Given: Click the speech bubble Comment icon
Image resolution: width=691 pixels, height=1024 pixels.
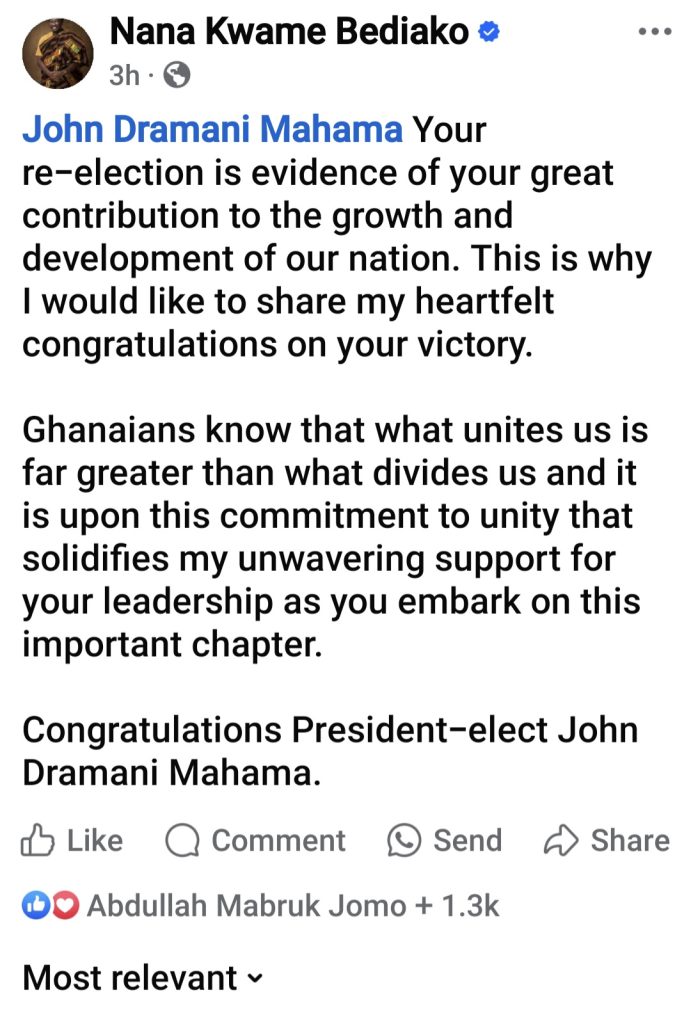Looking at the screenshot, I should 182,841.
